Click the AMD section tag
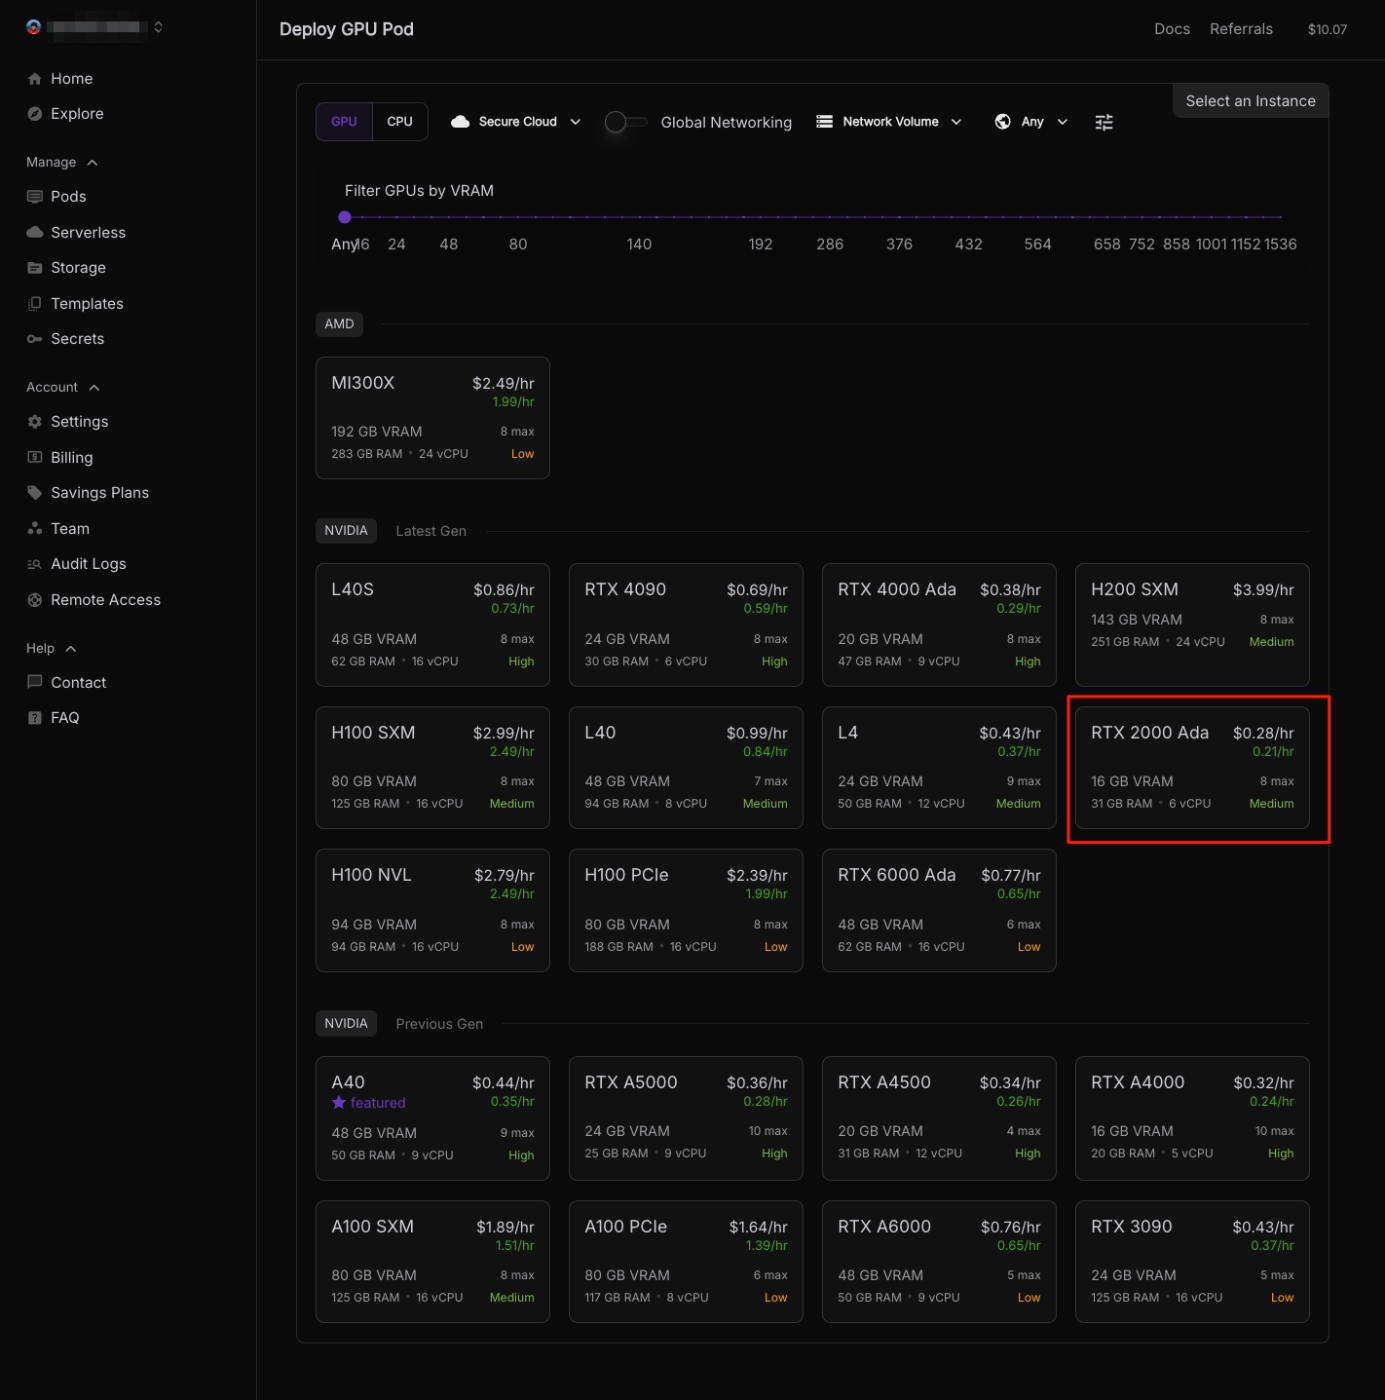This screenshot has height=1400, width=1385. pyautogui.click(x=339, y=324)
